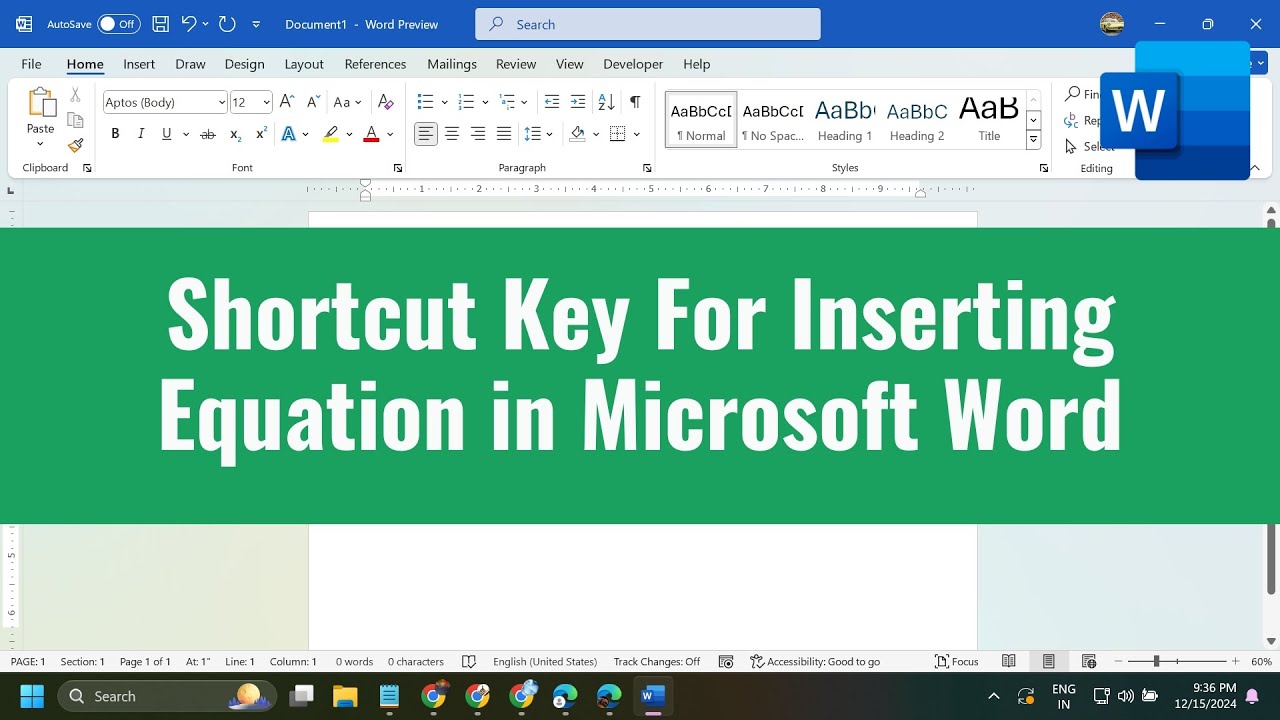Decrease font size with the shrink icon
The image size is (1280, 720).
click(313, 102)
